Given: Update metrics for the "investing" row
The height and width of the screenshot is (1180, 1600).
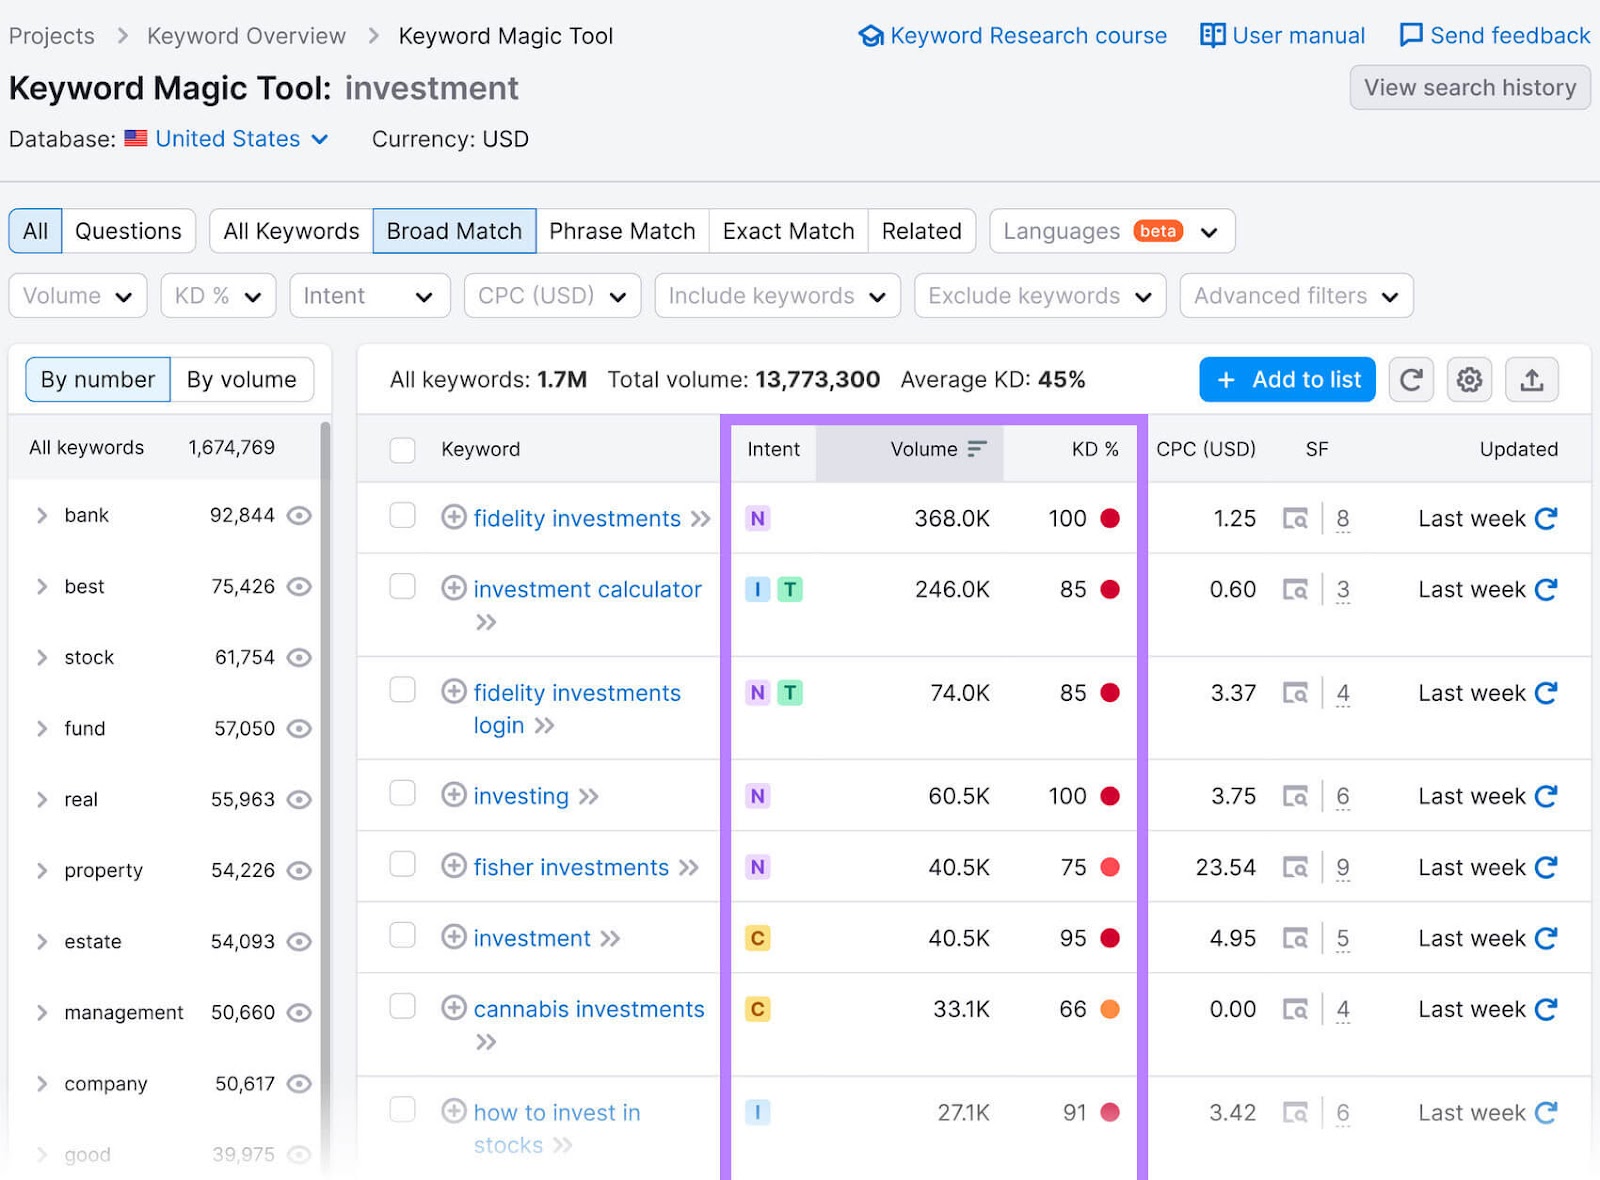Looking at the screenshot, I should (1546, 796).
